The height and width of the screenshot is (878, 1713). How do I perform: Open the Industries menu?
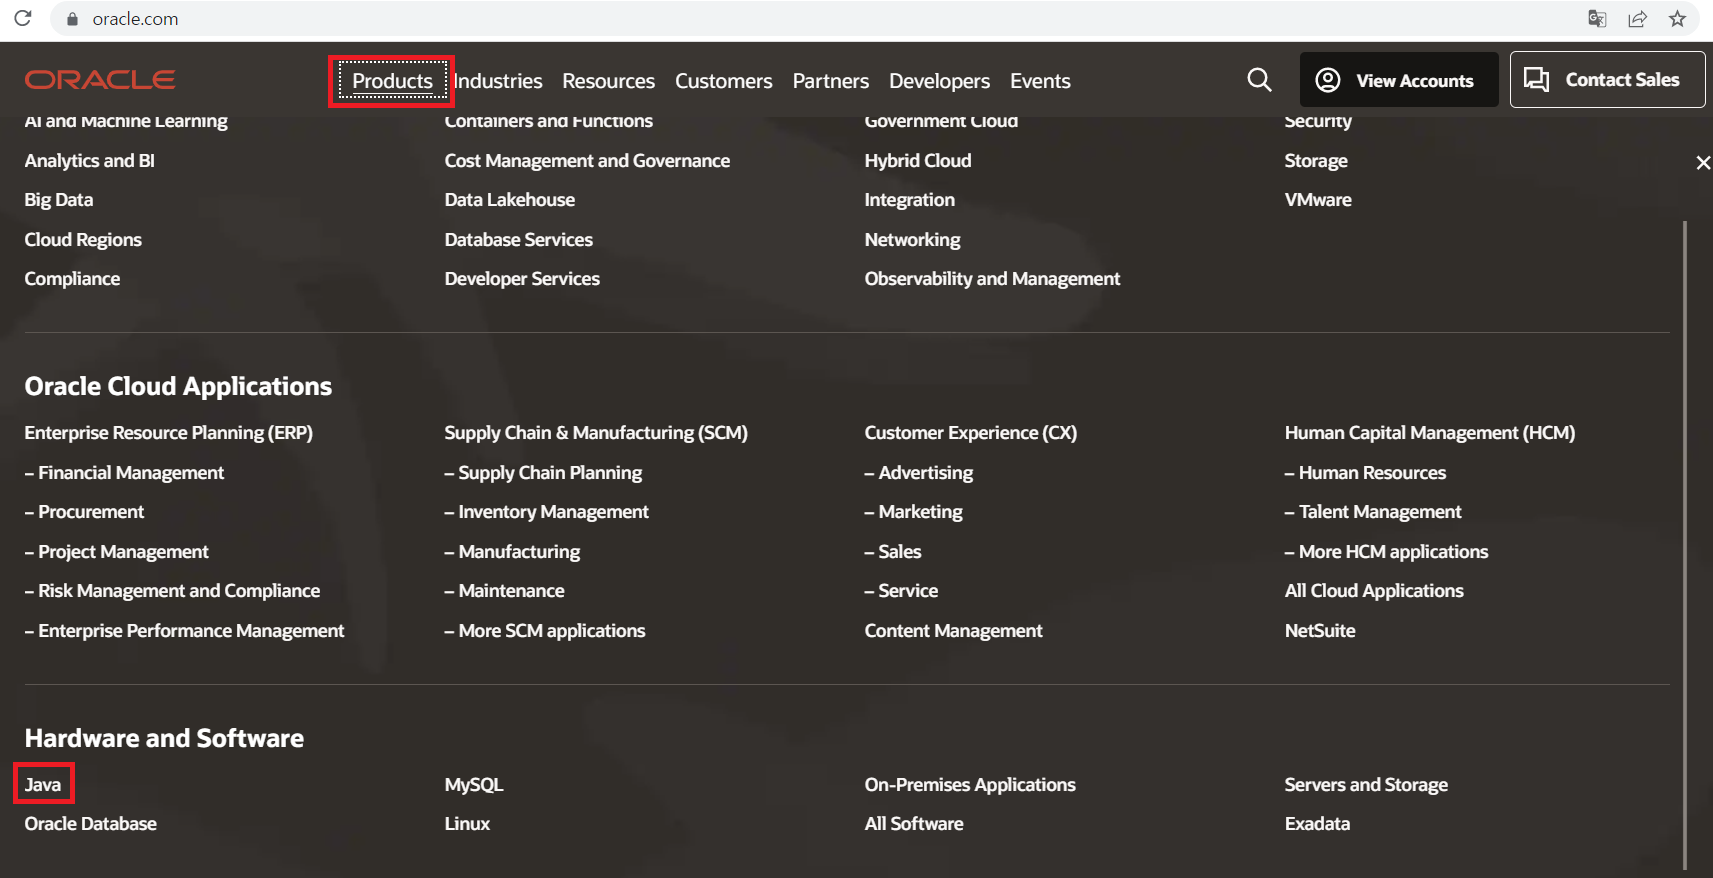click(498, 81)
